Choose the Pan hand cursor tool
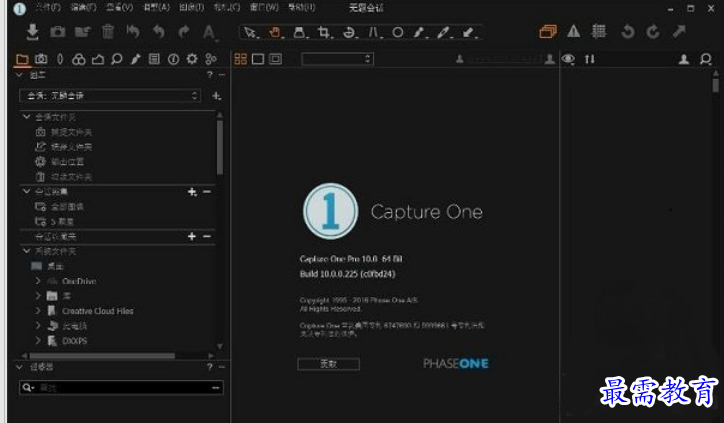The image size is (724, 423). point(275,32)
